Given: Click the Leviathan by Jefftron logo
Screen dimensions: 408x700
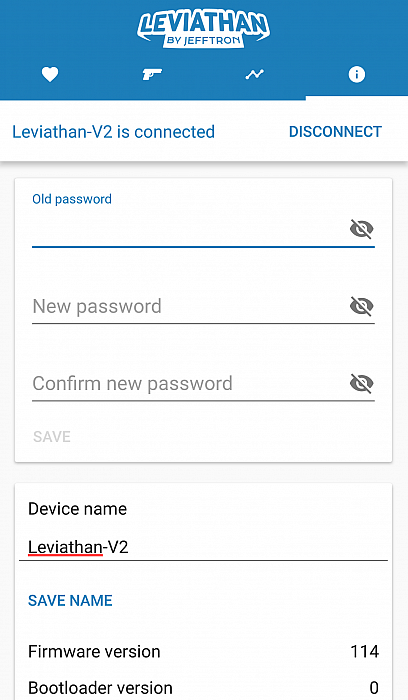Looking at the screenshot, I should coord(204,29).
